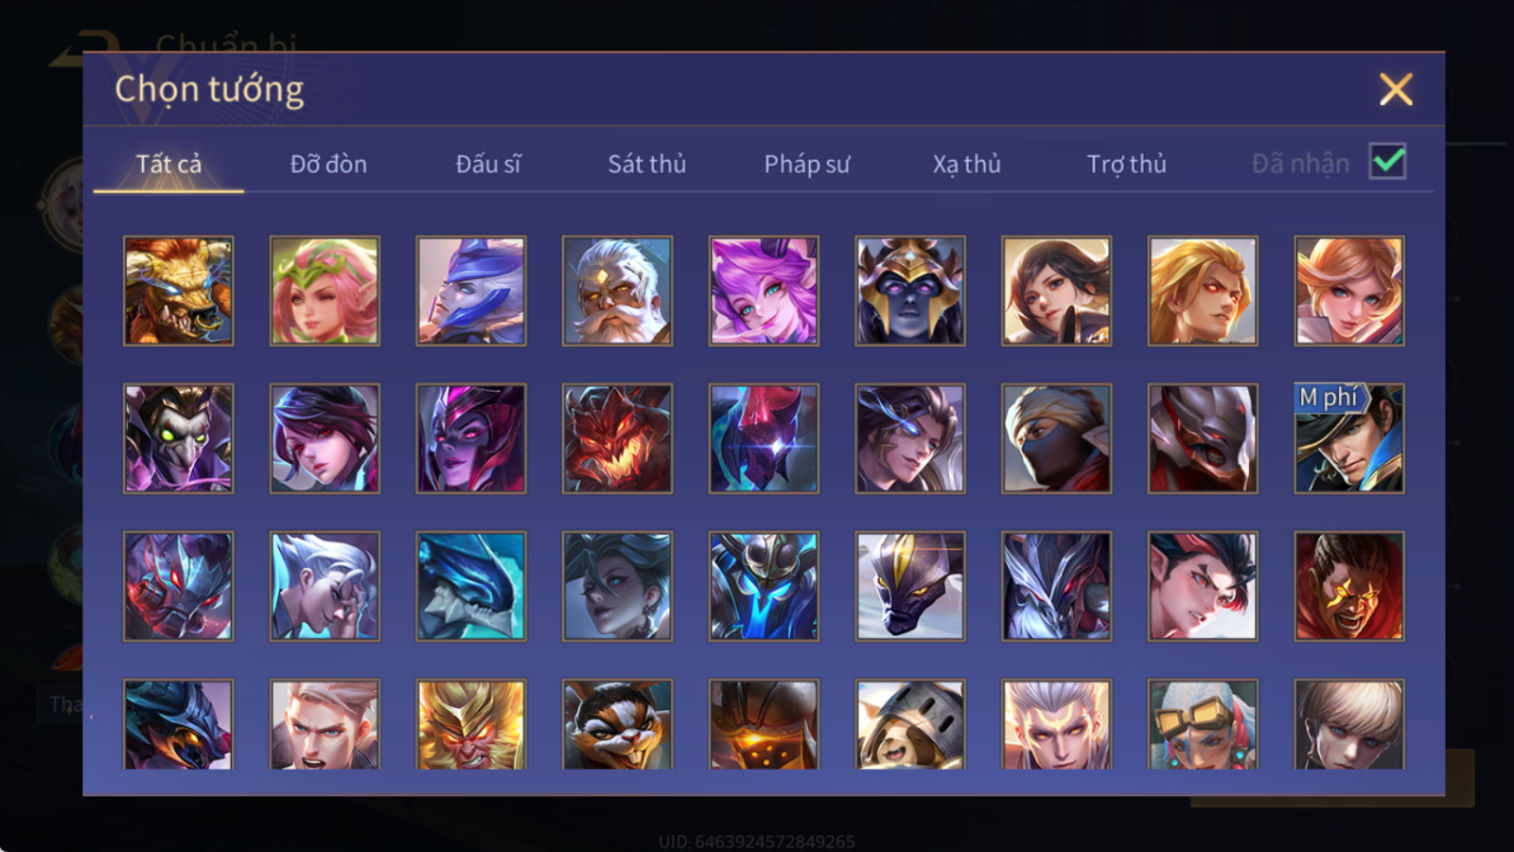Switch to the Đỡ đòn tab
1514x852 pixels.
tap(328, 164)
